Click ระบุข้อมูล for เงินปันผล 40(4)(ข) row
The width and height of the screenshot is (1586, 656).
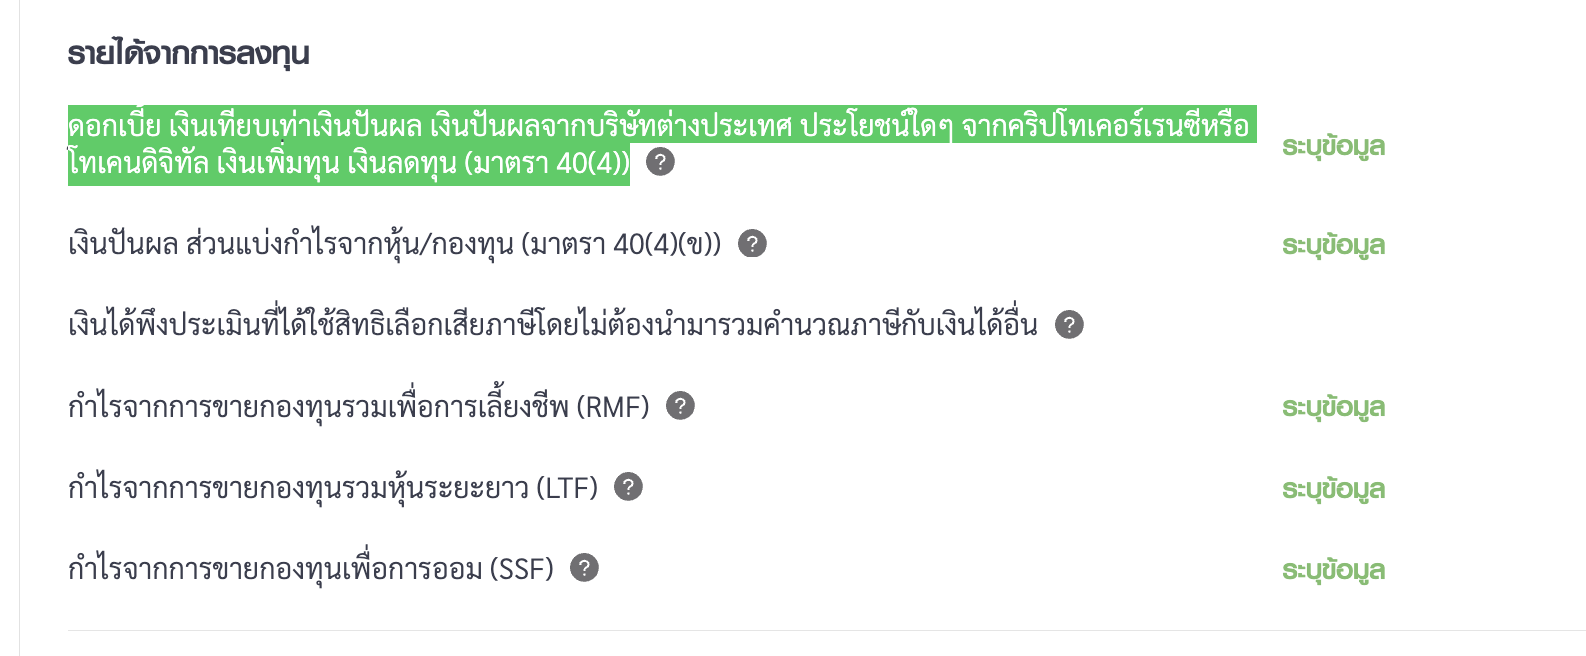click(x=1333, y=245)
